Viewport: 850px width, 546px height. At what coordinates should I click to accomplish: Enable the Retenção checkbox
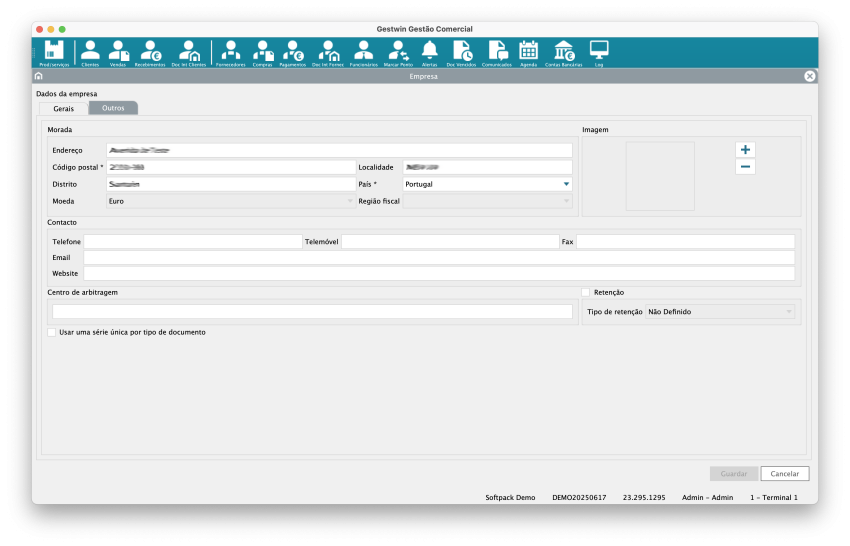(586, 292)
